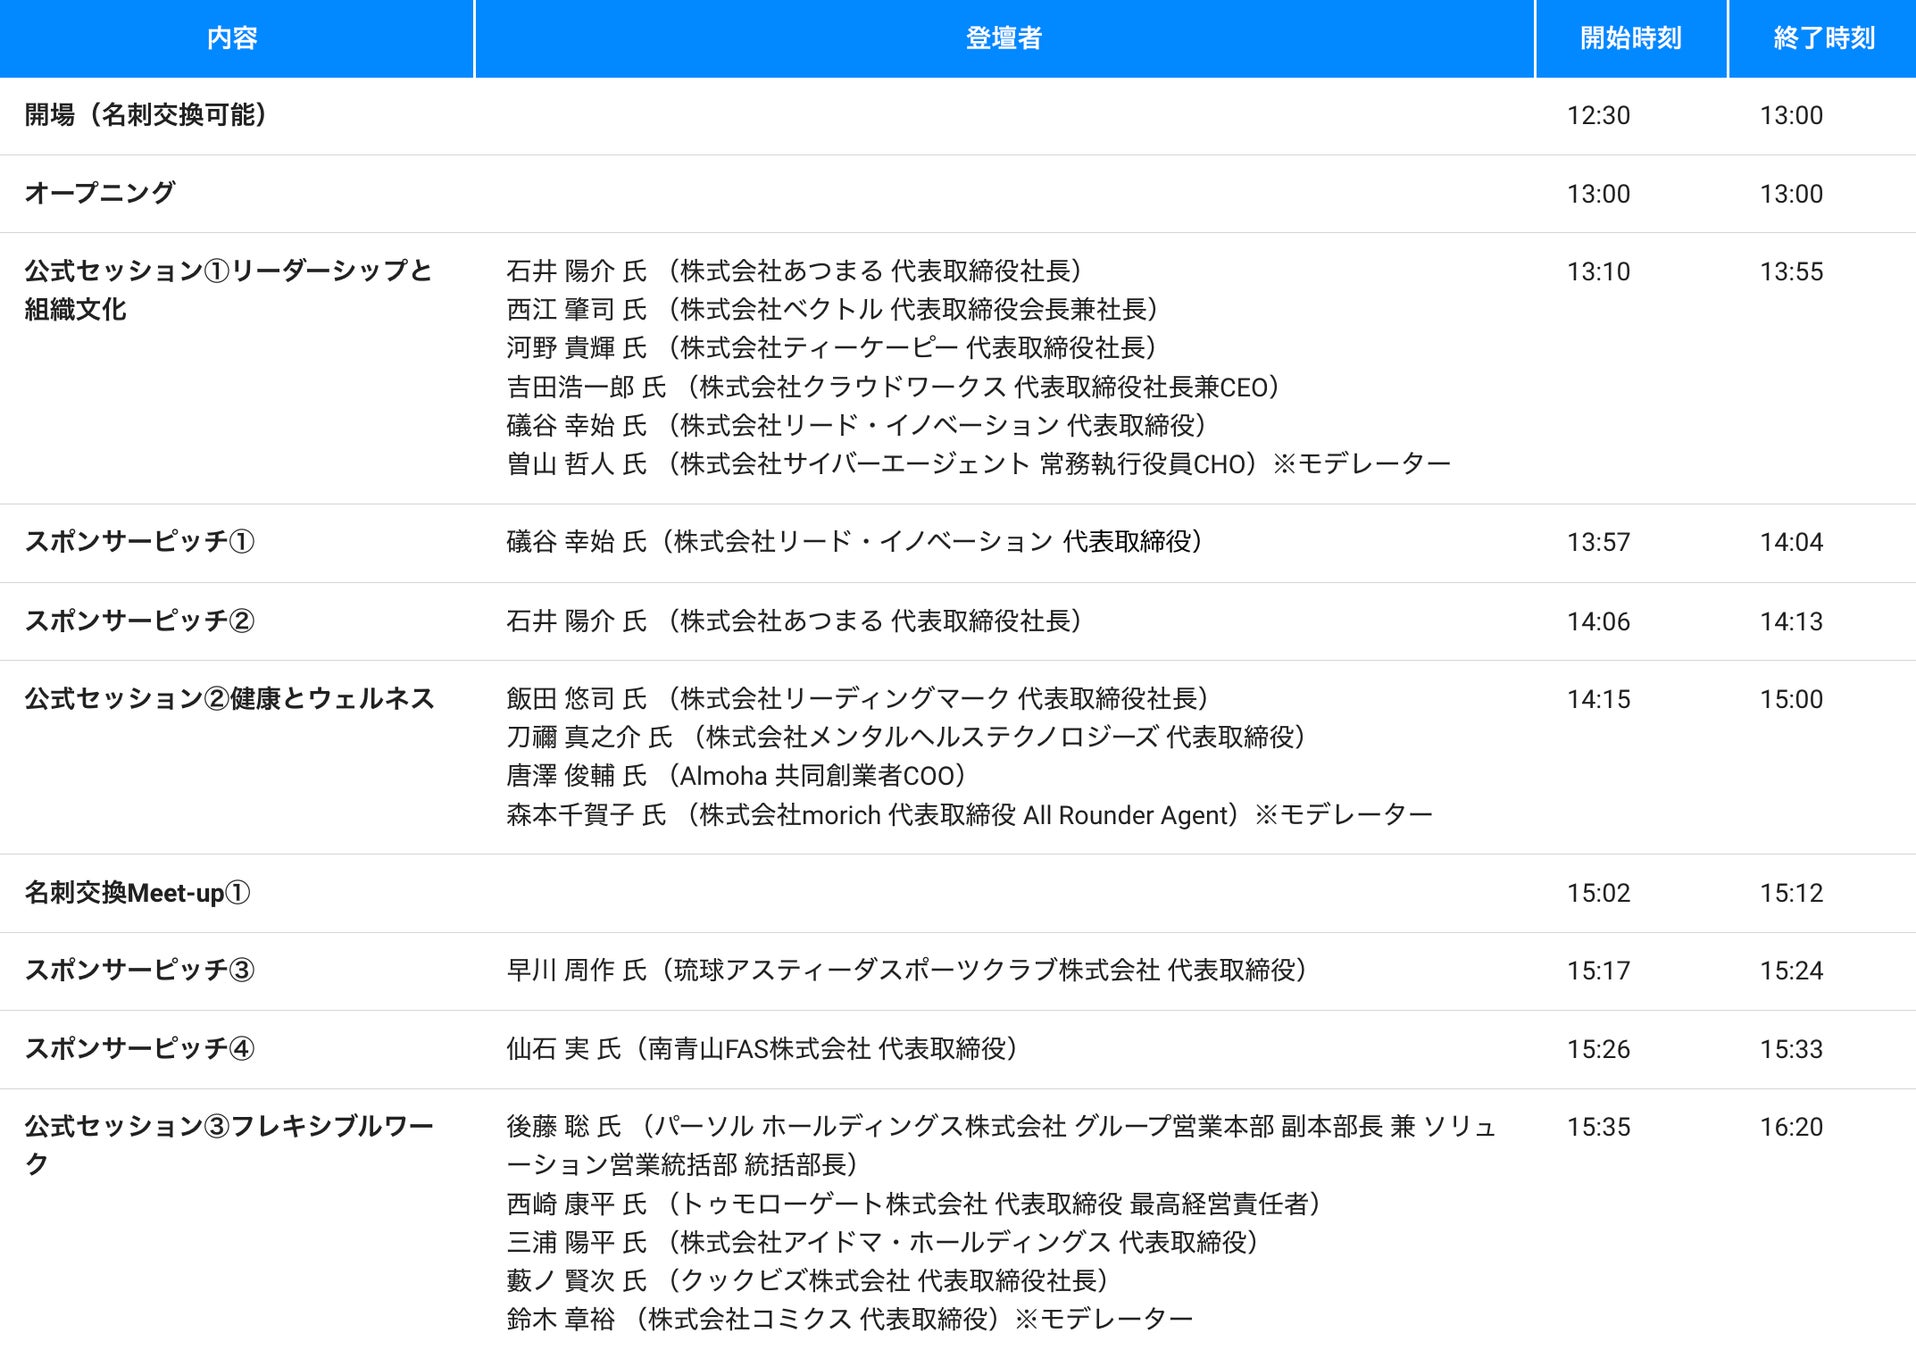Select speaker line 飯田 悠司 氏 (リーディングマーク)
Image resolution: width=1916 pixels, height=1350 pixels.
pyautogui.click(x=857, y=698)
